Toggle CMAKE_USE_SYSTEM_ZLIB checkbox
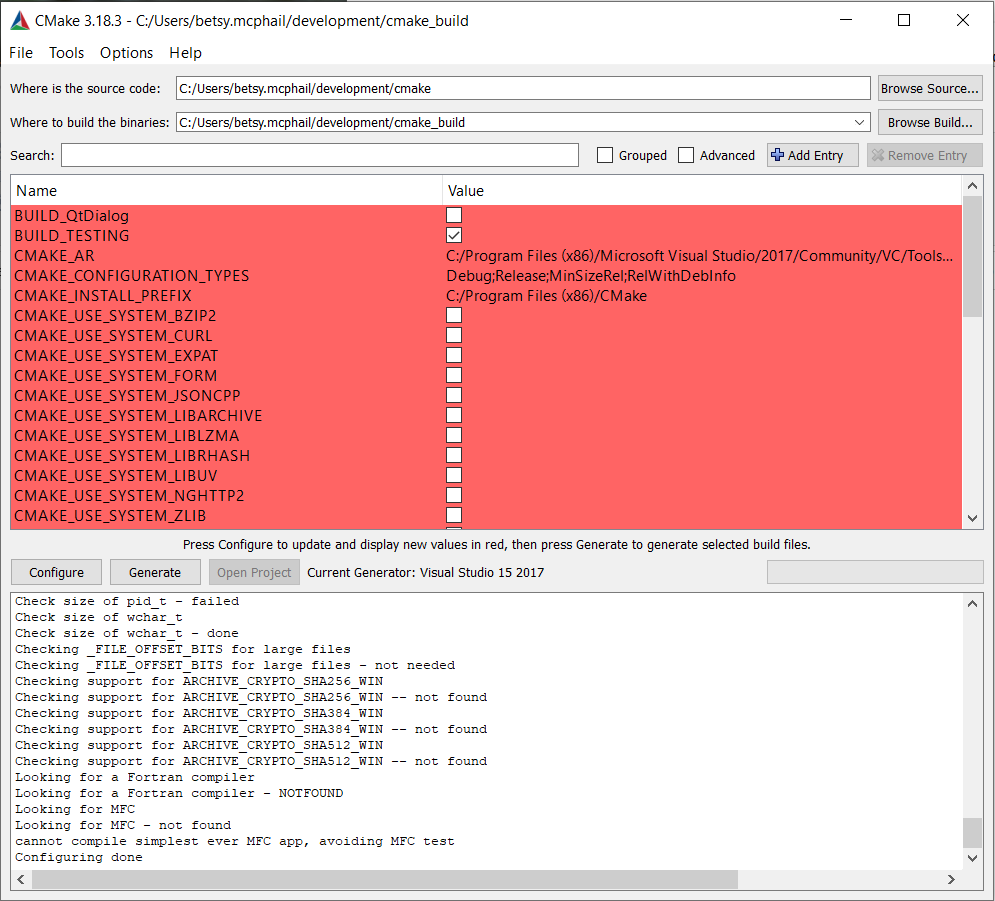The height and width of the screenshot is (901, 995). click(454, 515)
